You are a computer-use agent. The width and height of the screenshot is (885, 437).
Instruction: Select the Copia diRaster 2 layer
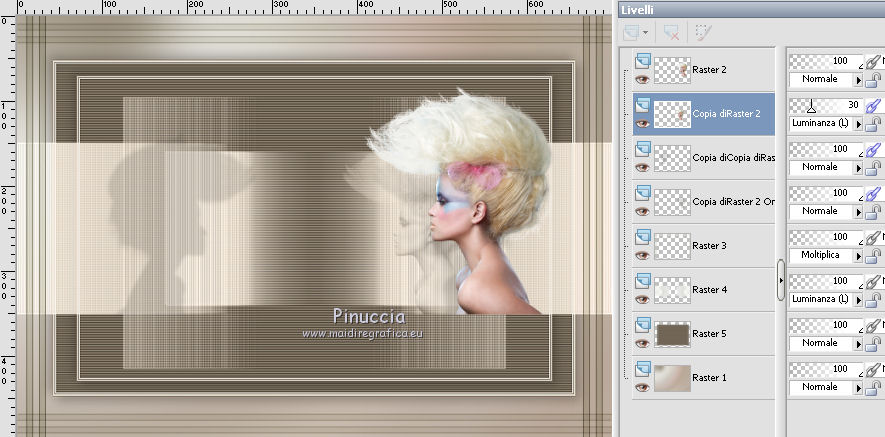[x=703, y=114]
